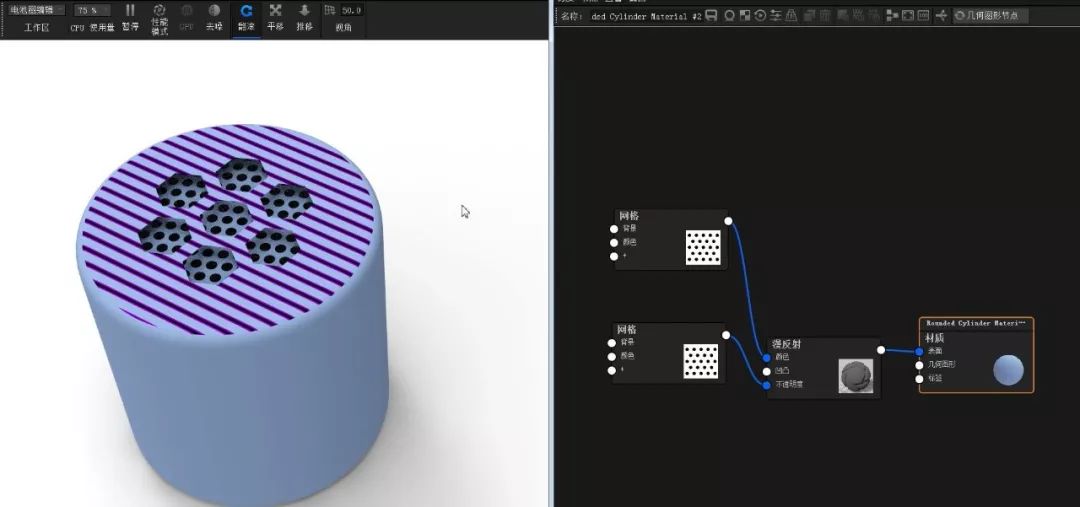Select the Rounded Cylinder Material node header

pyautogui.click(x=976, y=322)
